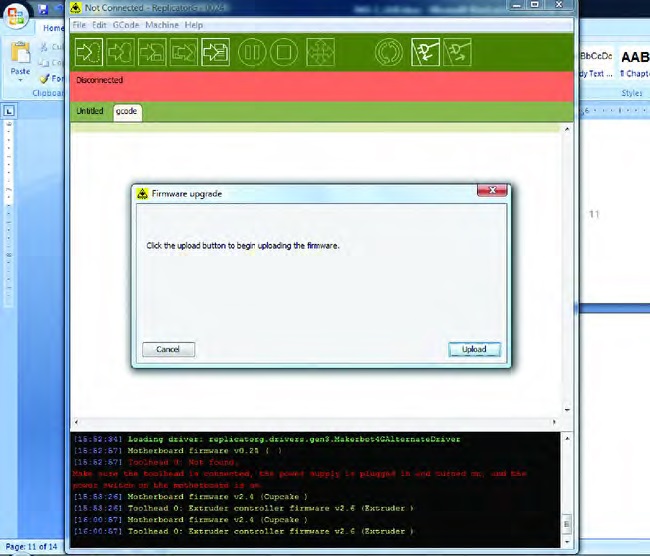Open the File menu
650x556 pixels.
click(79, 24)
